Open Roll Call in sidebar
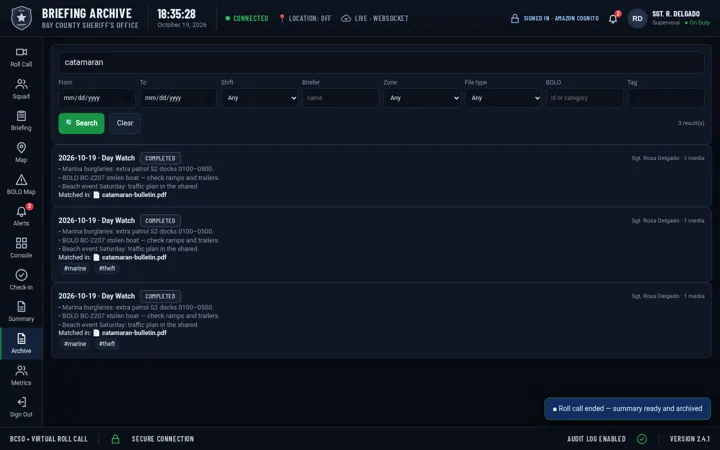The height and width of the screenshot is (450, 720). click(x=21, y=57)
